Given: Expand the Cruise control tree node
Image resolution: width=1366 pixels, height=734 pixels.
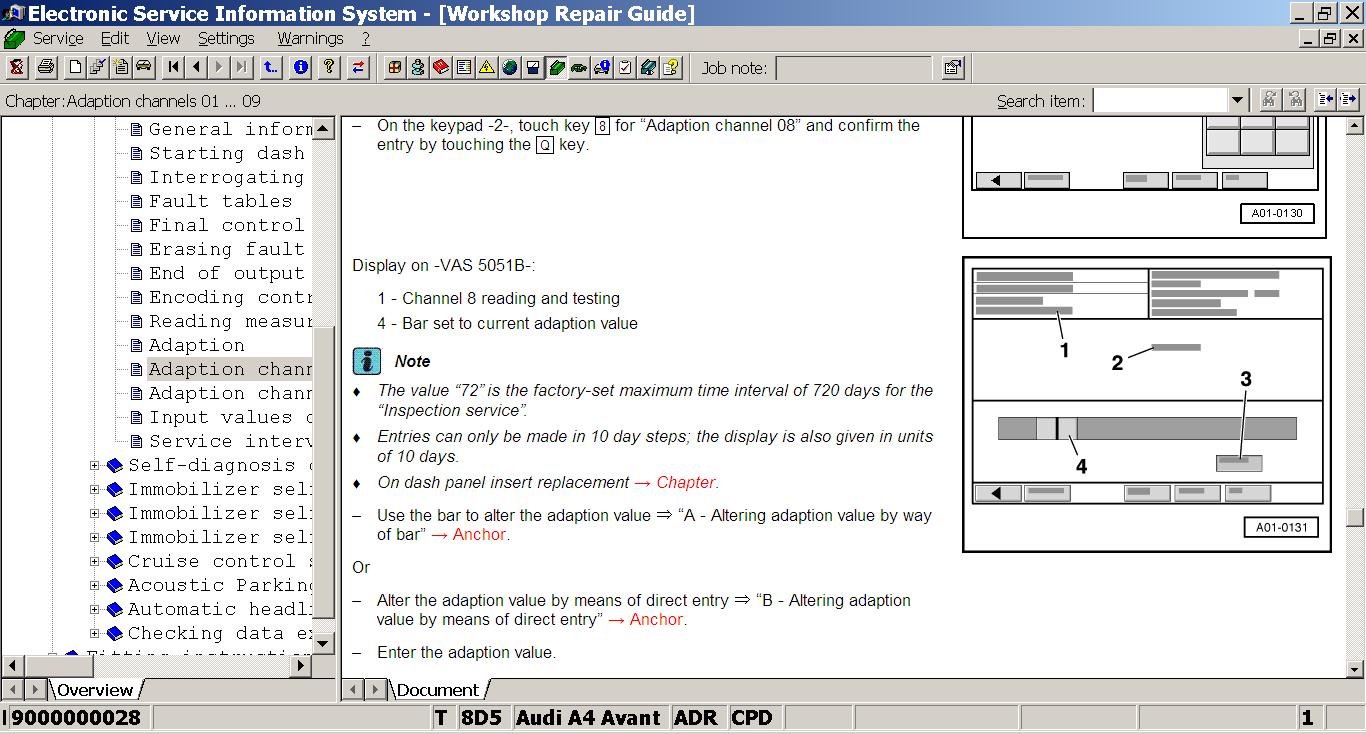Looking at the screenshot, I should pyautogui.click(x=95, y=561).
